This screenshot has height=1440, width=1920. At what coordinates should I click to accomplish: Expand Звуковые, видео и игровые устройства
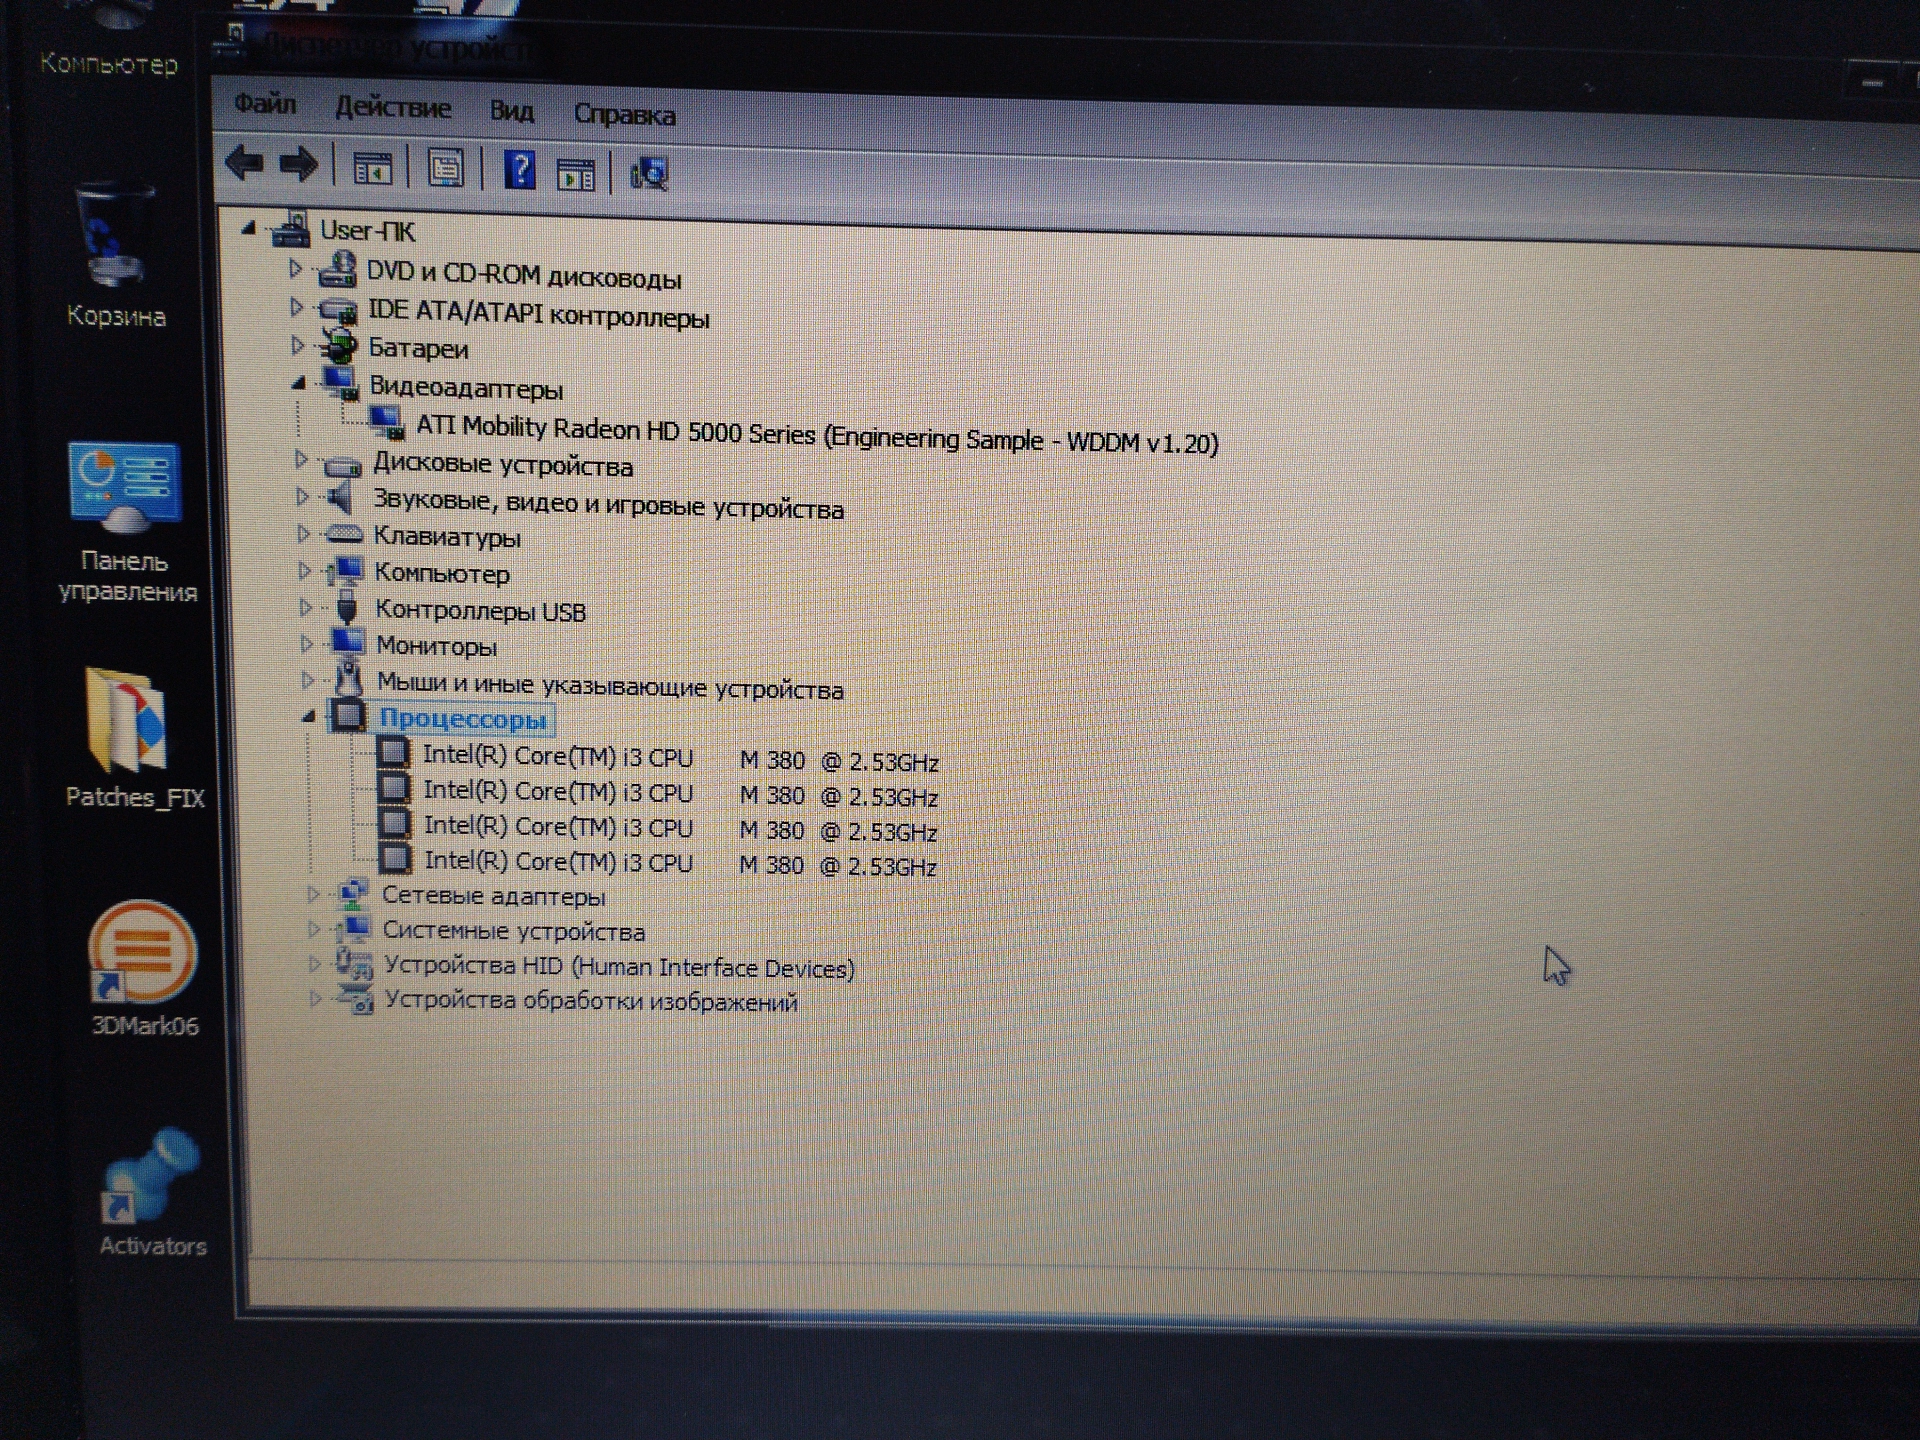point(302,496)
